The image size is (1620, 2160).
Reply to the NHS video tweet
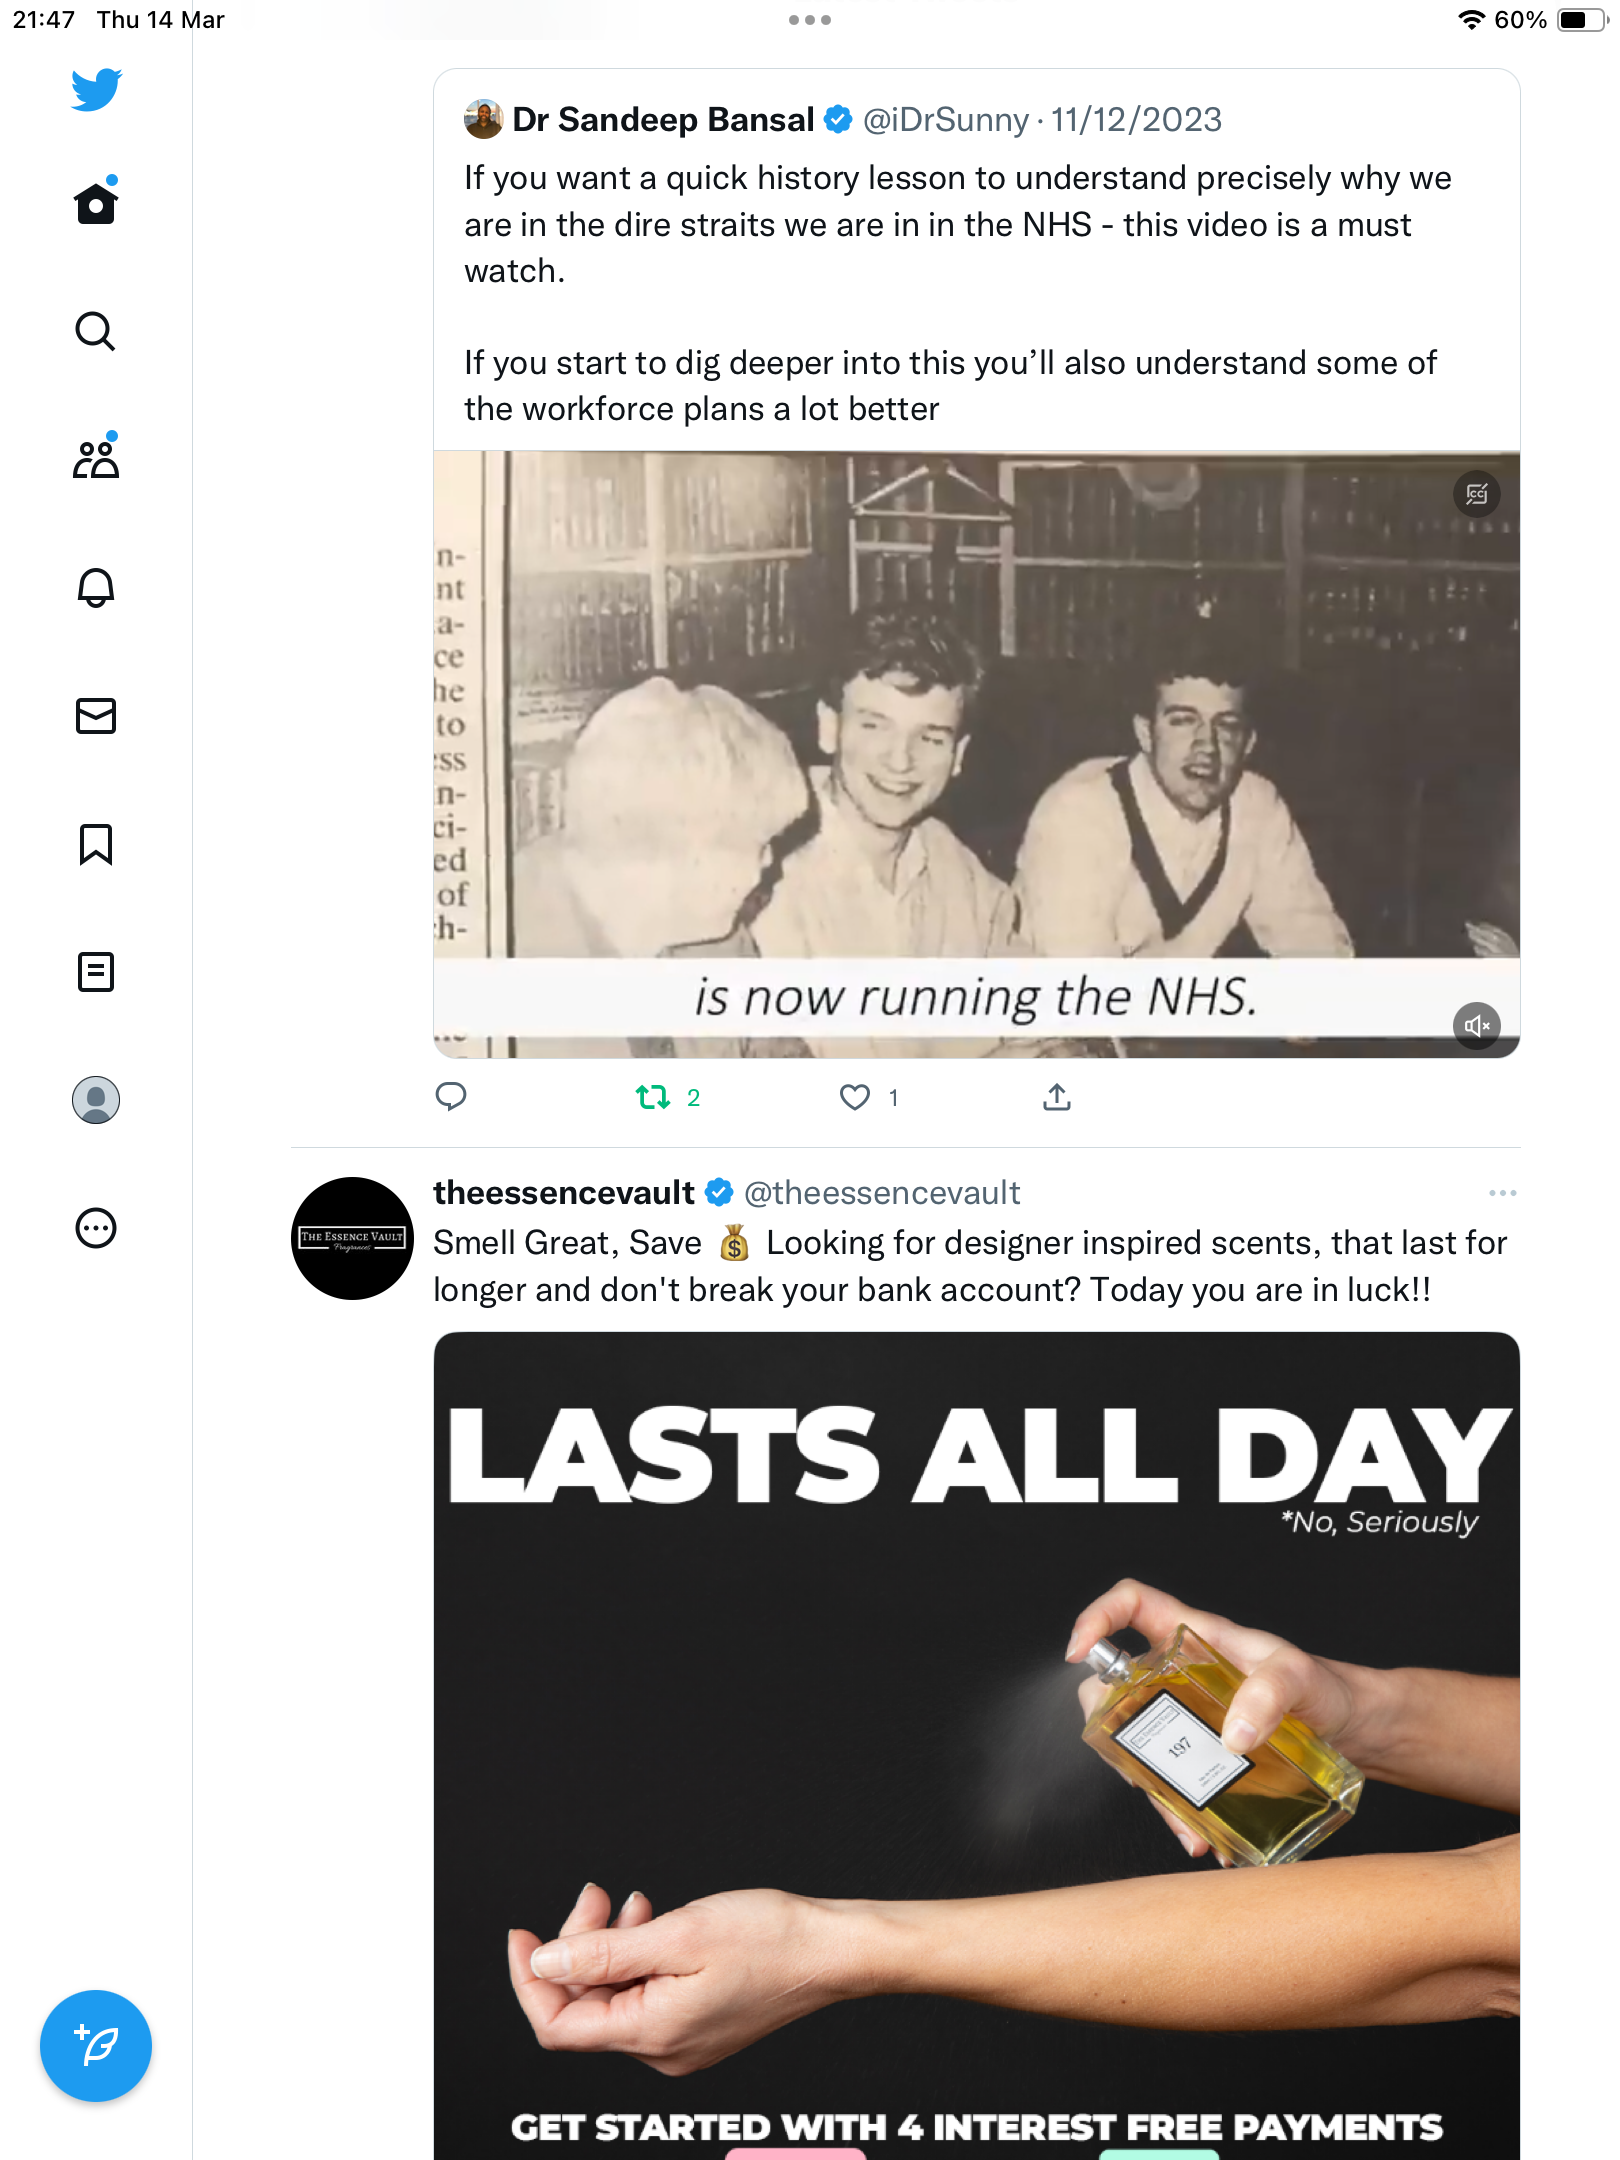(451, 1097)
